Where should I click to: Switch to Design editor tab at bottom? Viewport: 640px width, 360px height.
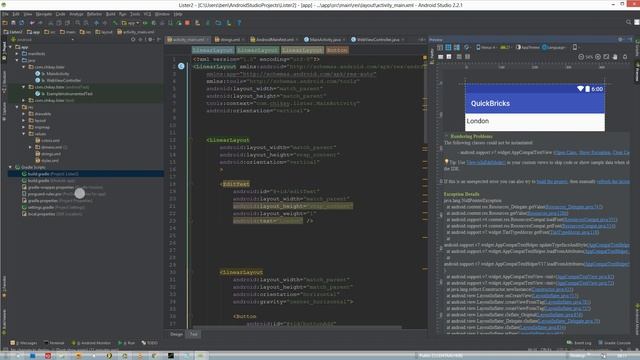pos(177,334)
